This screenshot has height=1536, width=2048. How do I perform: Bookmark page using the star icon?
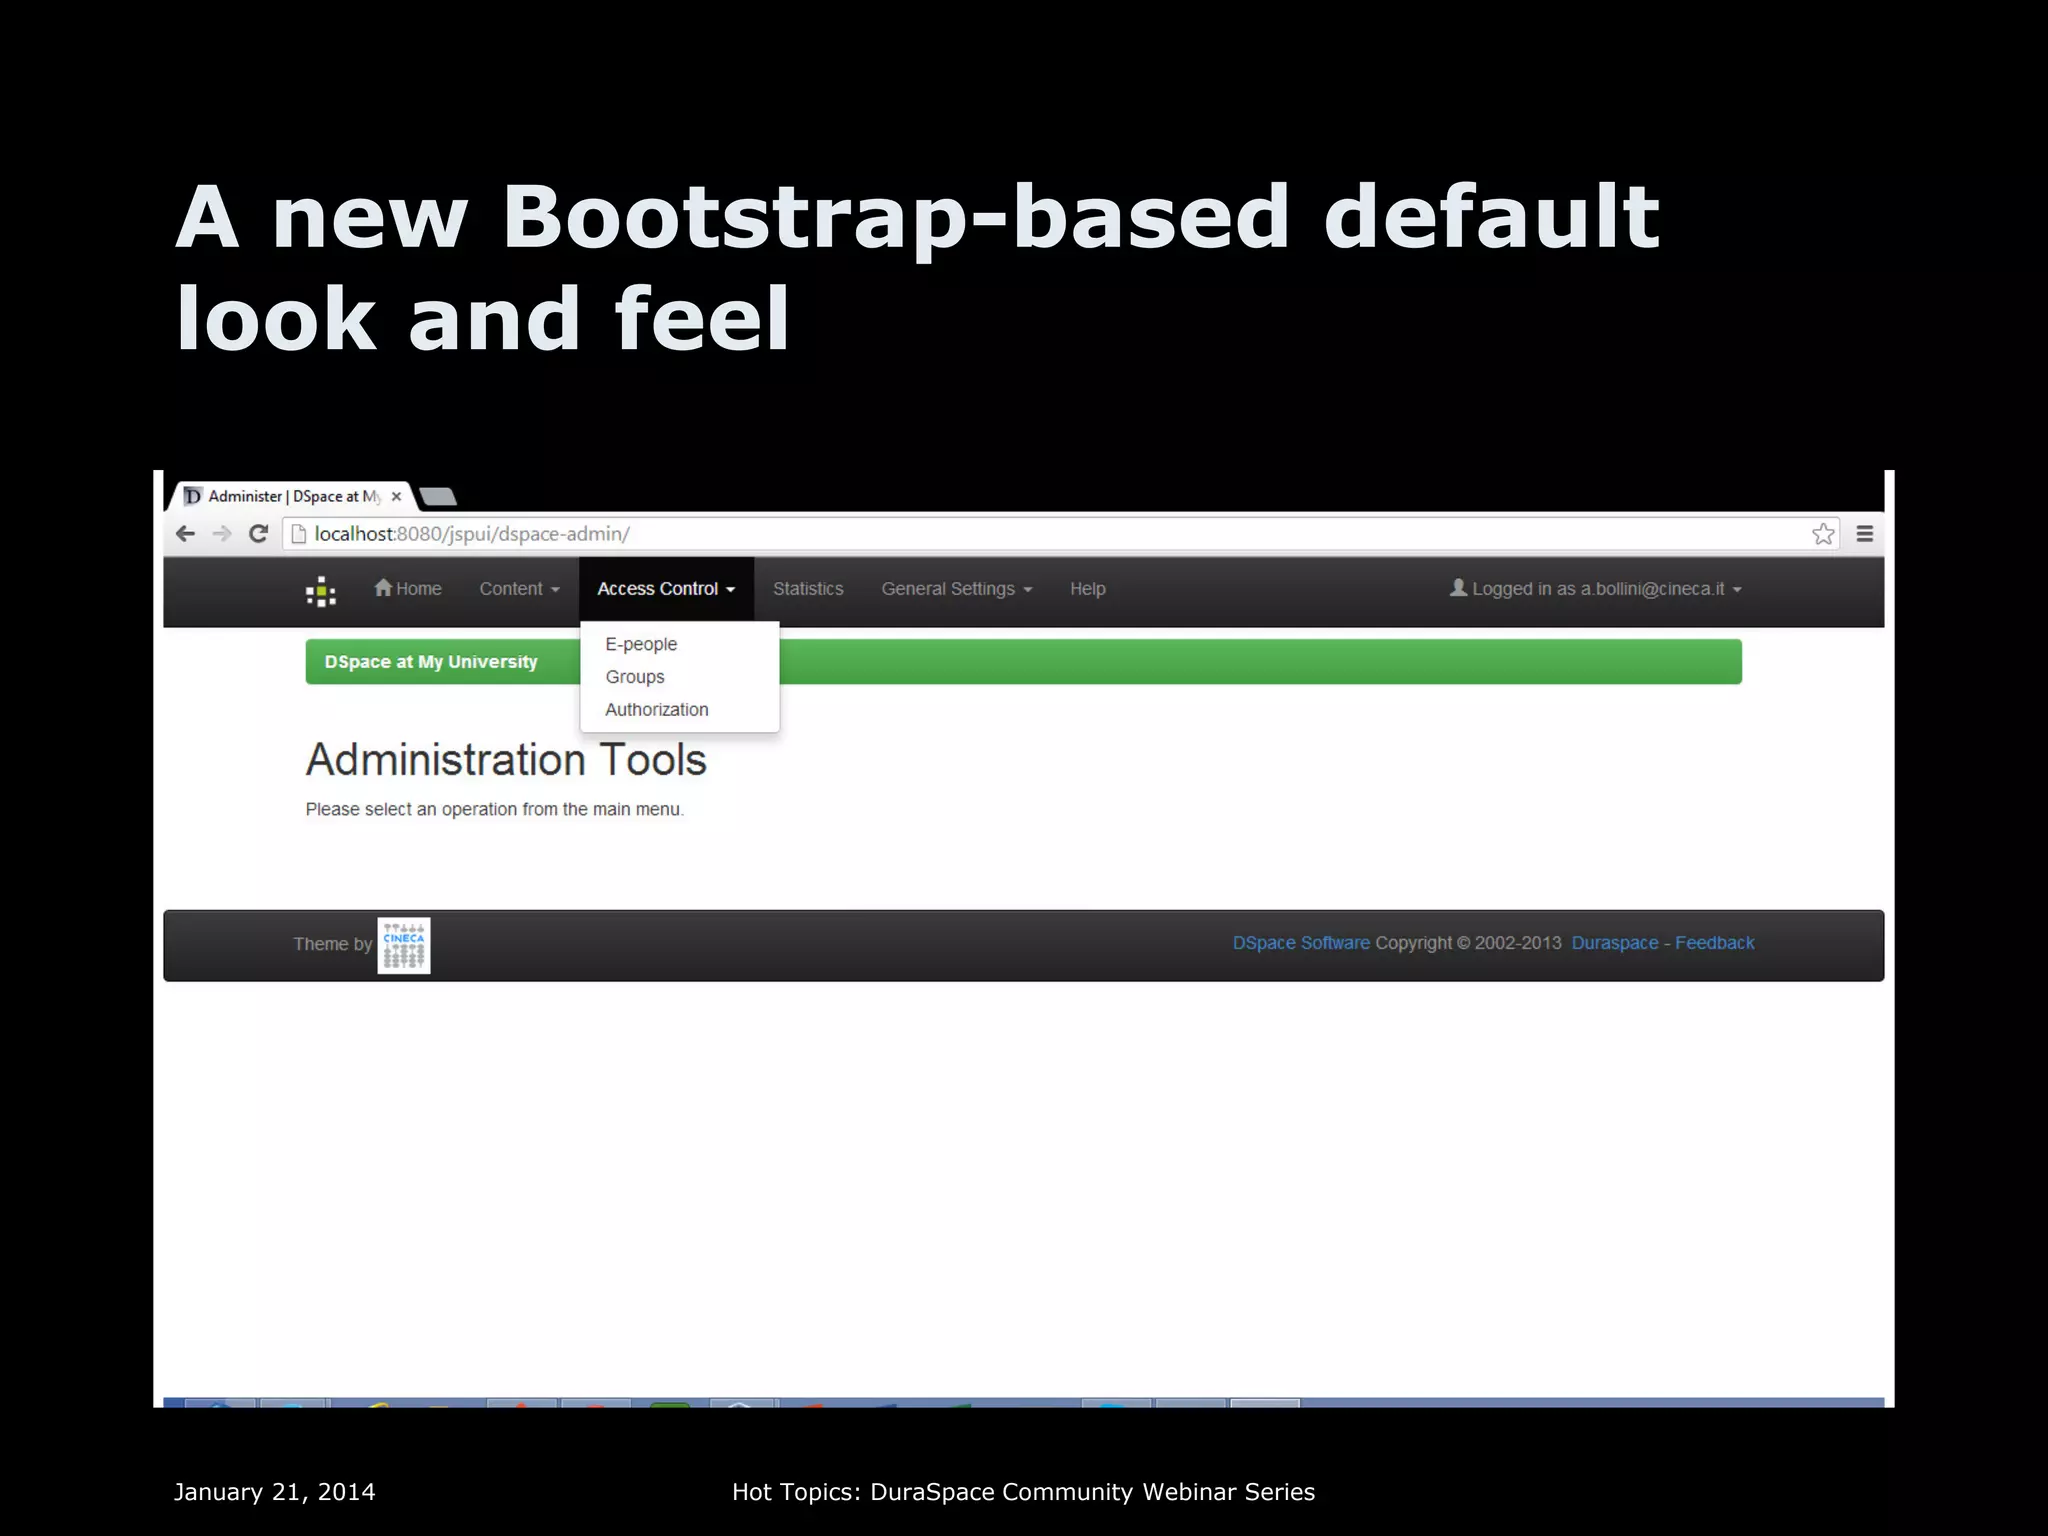1823,534
